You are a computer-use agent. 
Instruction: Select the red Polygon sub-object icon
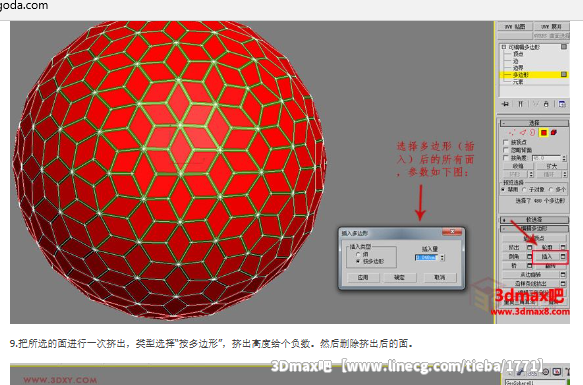click(544, 132)
